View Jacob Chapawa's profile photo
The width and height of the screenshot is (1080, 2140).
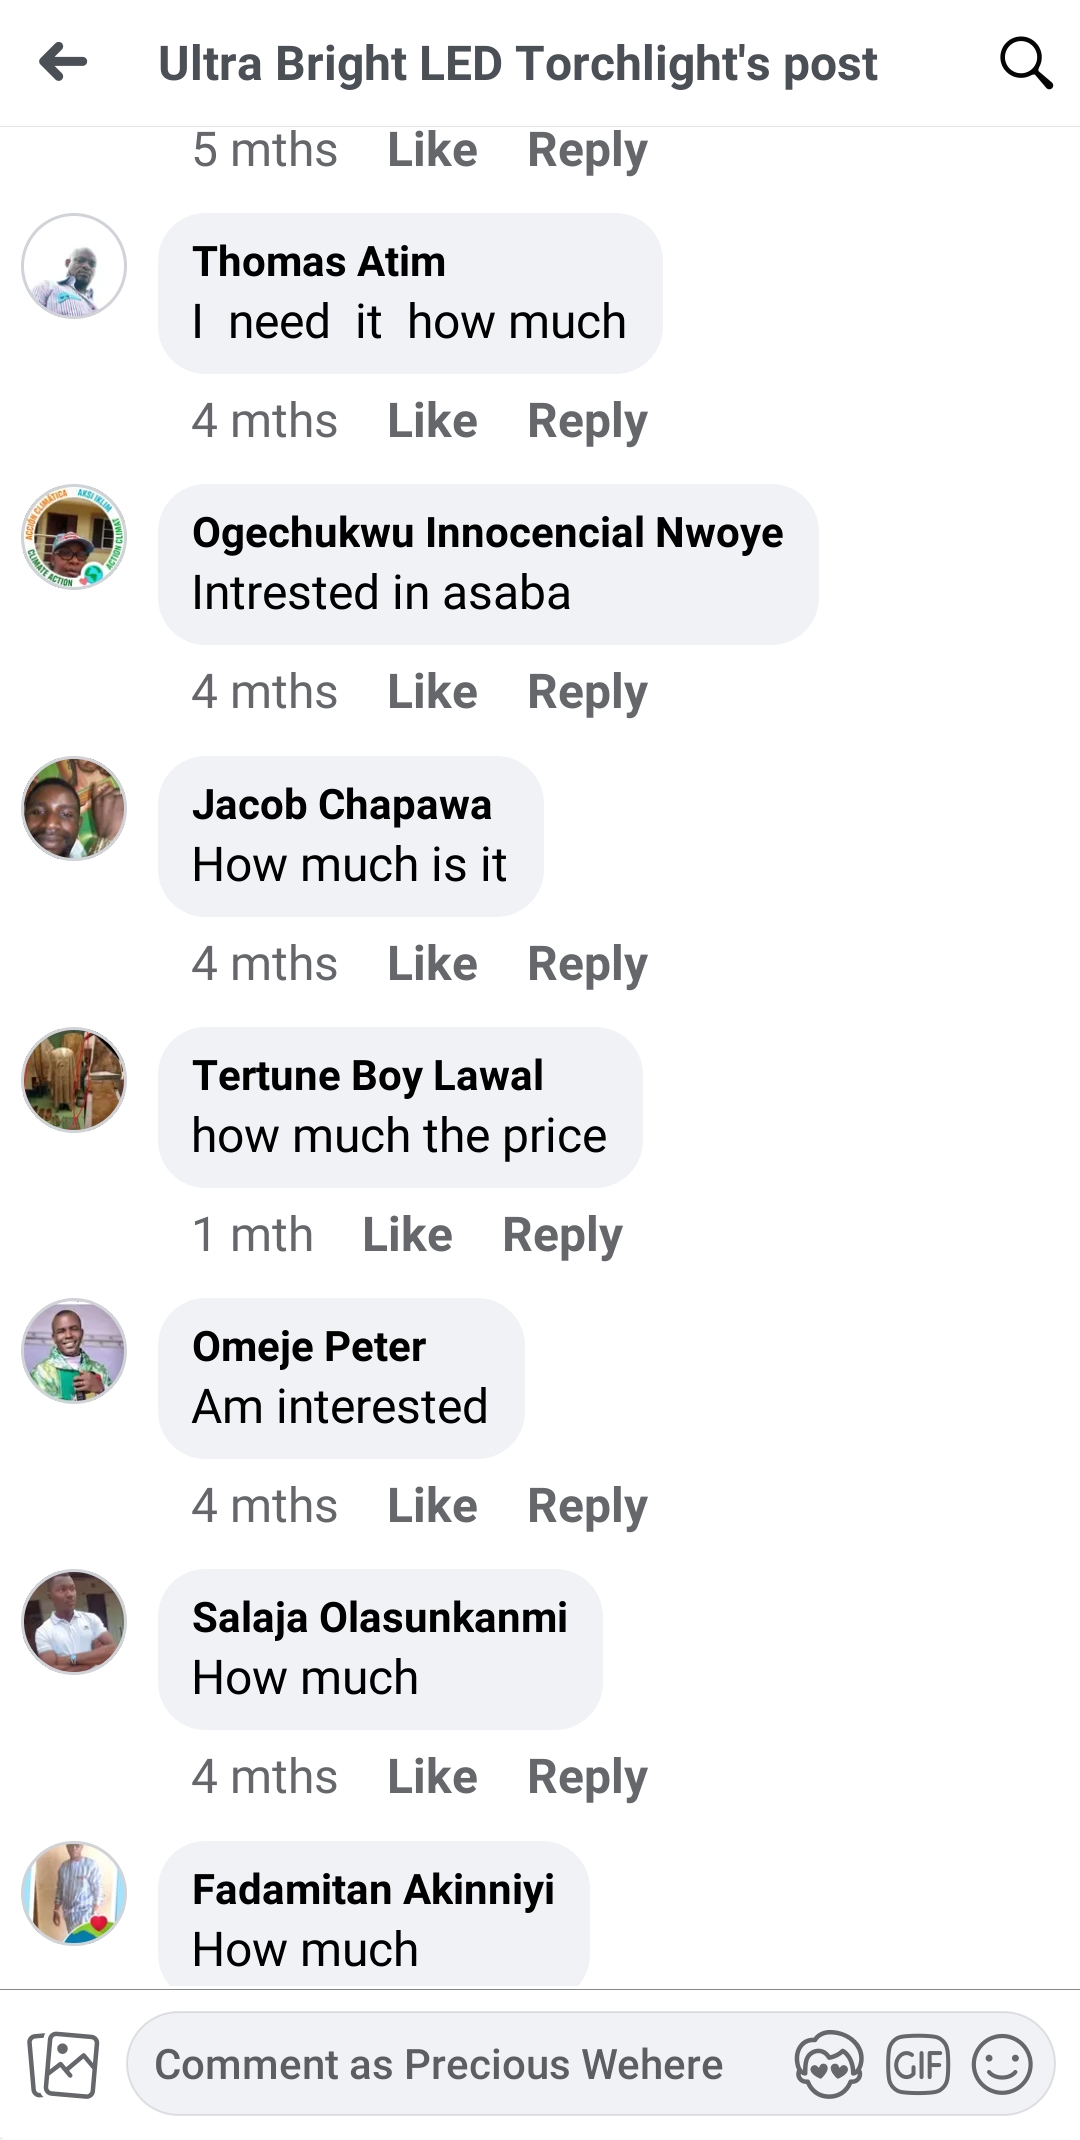(x=74, y=808)
